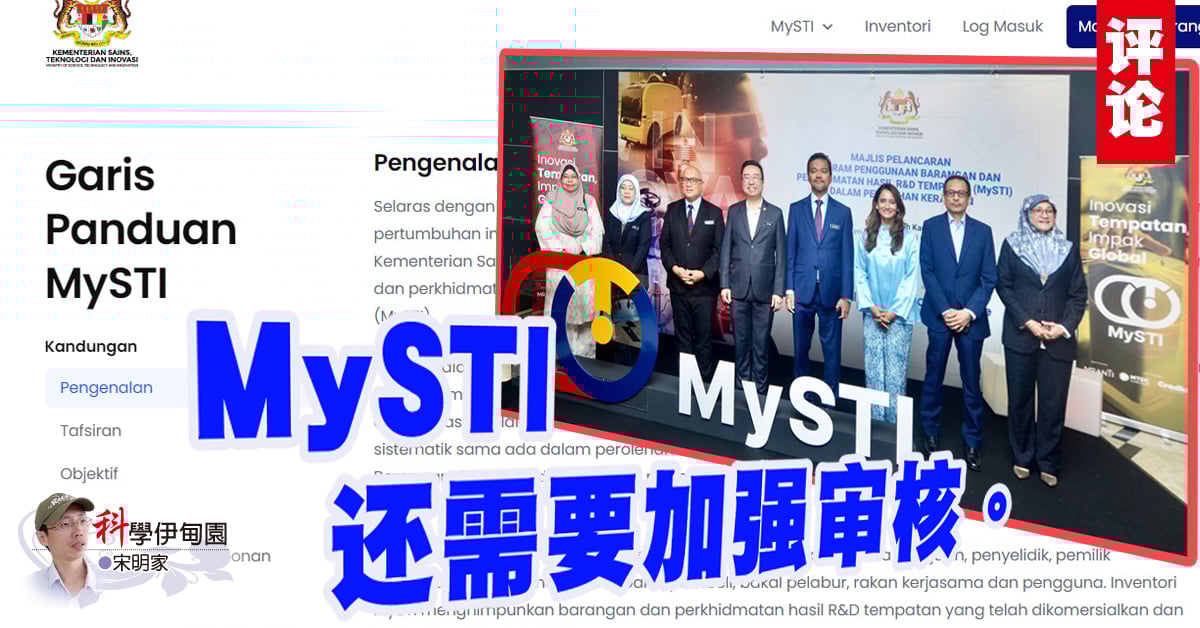
Task: Open the chevron arrow beside MySTI
Action: pyautogui.click(x=827, y=27)
